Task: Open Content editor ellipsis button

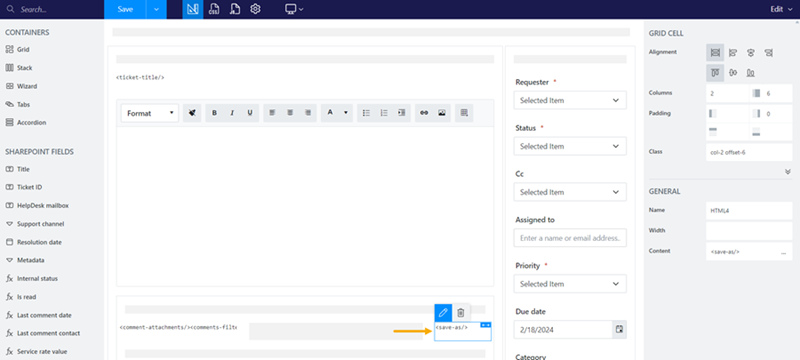Action: (783, 252)
